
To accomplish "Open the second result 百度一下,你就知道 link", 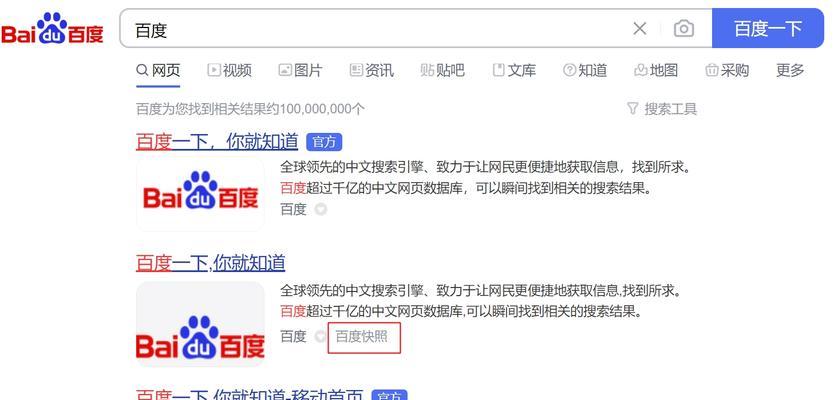I will 211,263.
